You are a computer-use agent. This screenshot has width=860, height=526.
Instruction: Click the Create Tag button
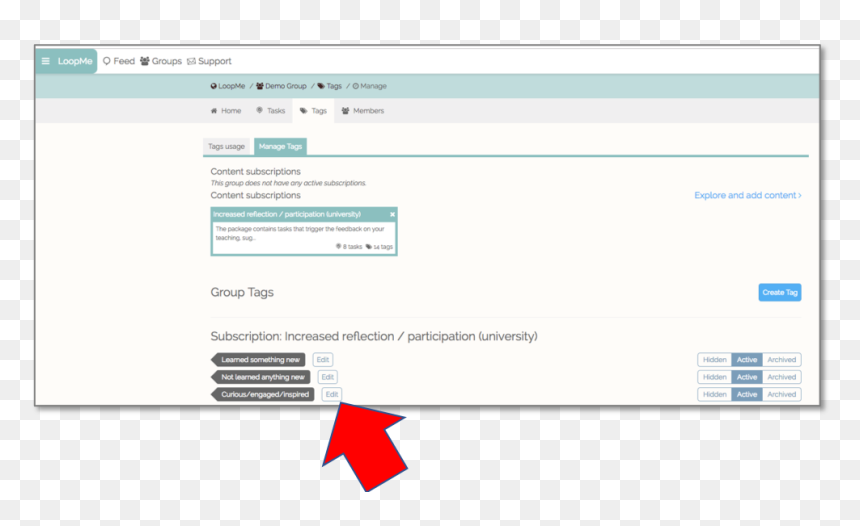[x=779, y=292]
